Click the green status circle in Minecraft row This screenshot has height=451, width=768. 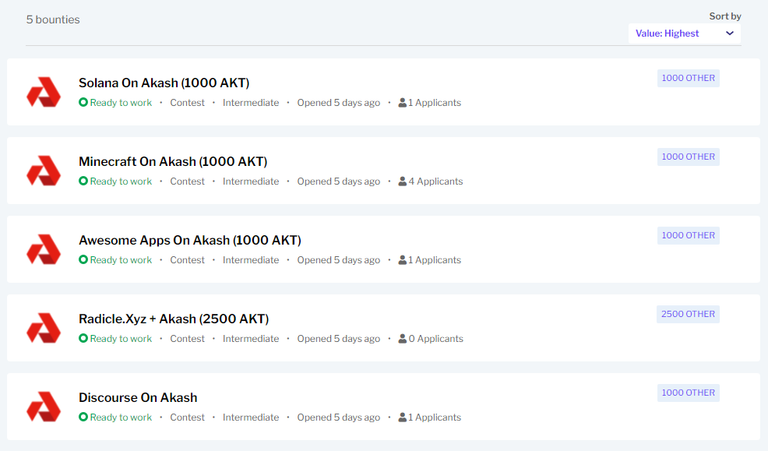click(83, 181)
